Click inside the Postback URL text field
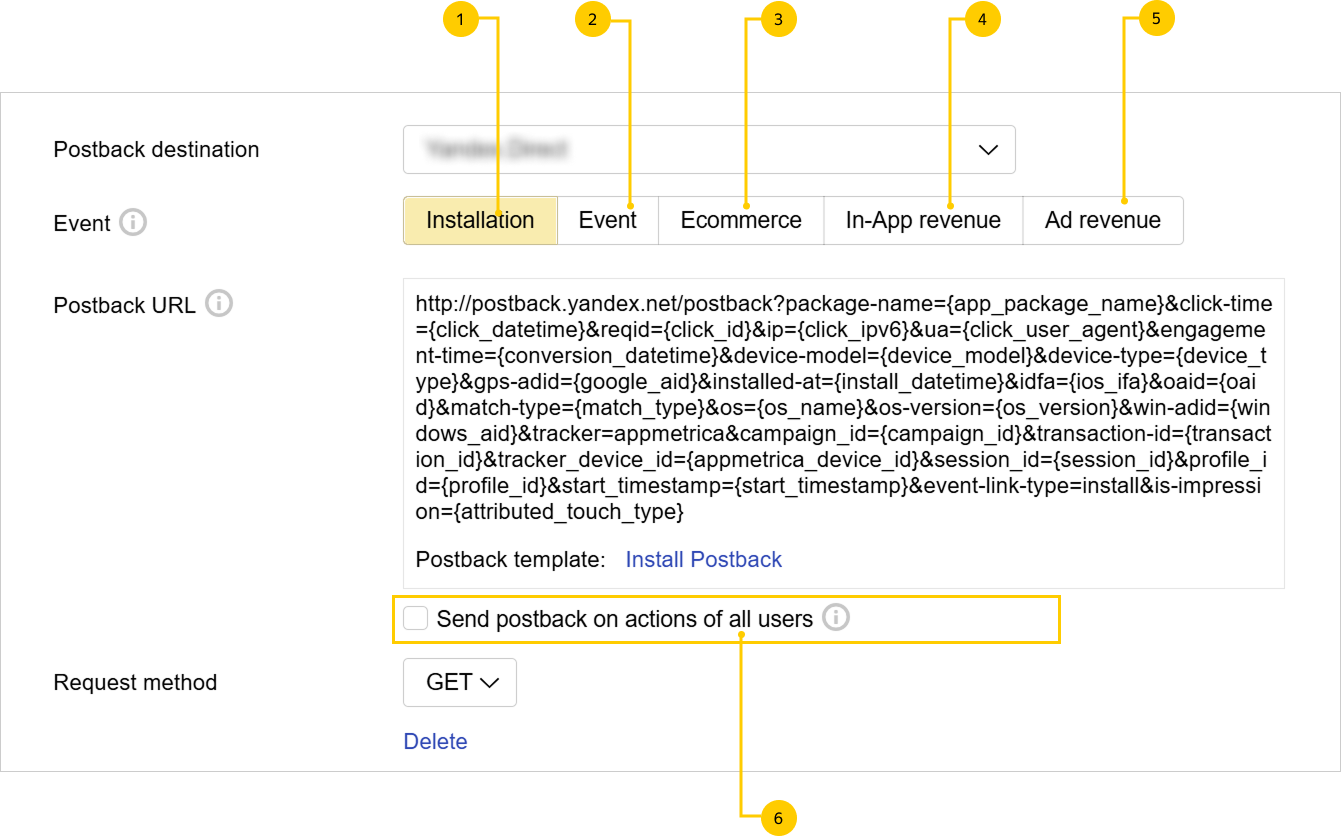This screenshot has height=836, width=1341. (843, 408)
